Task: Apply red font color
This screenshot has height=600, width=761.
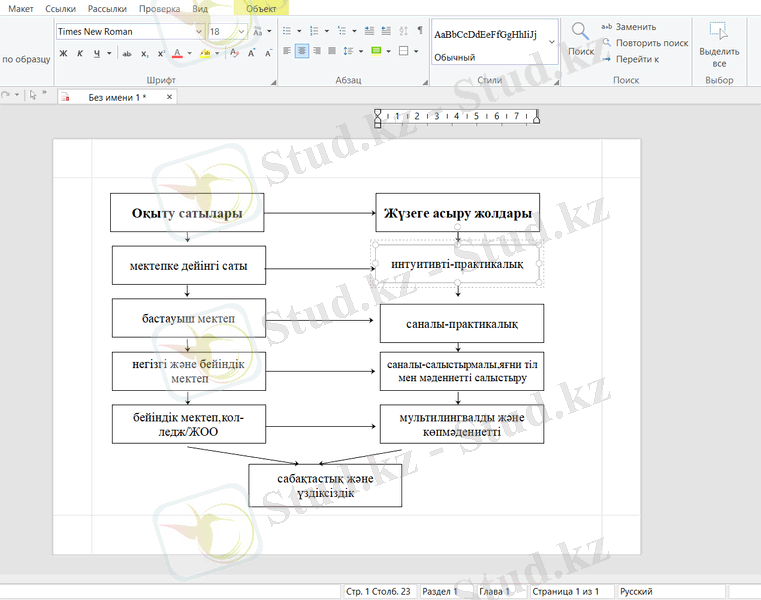Action: coord(177,53)
